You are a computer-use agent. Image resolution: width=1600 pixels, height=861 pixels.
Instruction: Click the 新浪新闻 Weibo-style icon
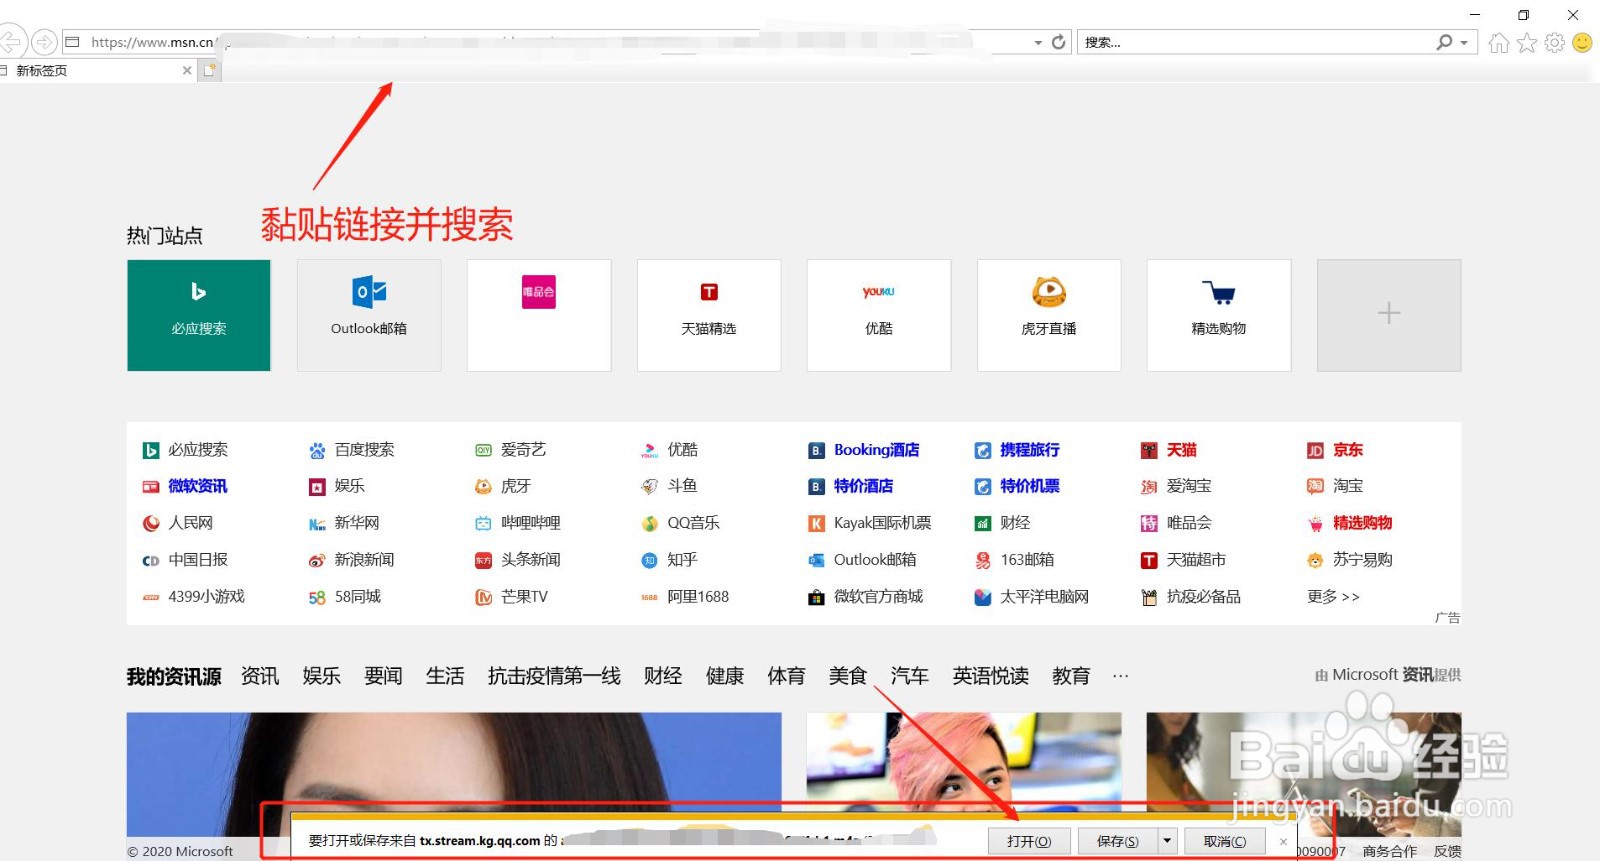point(317,561)
